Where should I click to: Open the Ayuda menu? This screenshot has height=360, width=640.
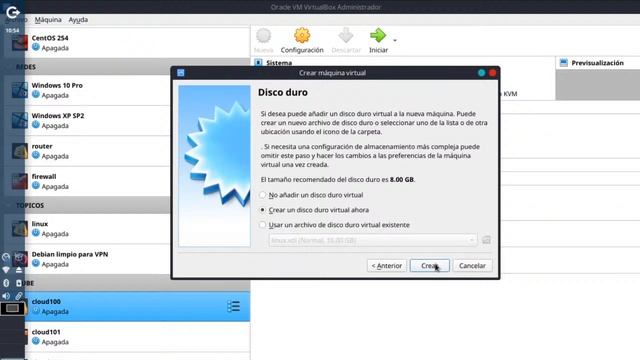78,20
